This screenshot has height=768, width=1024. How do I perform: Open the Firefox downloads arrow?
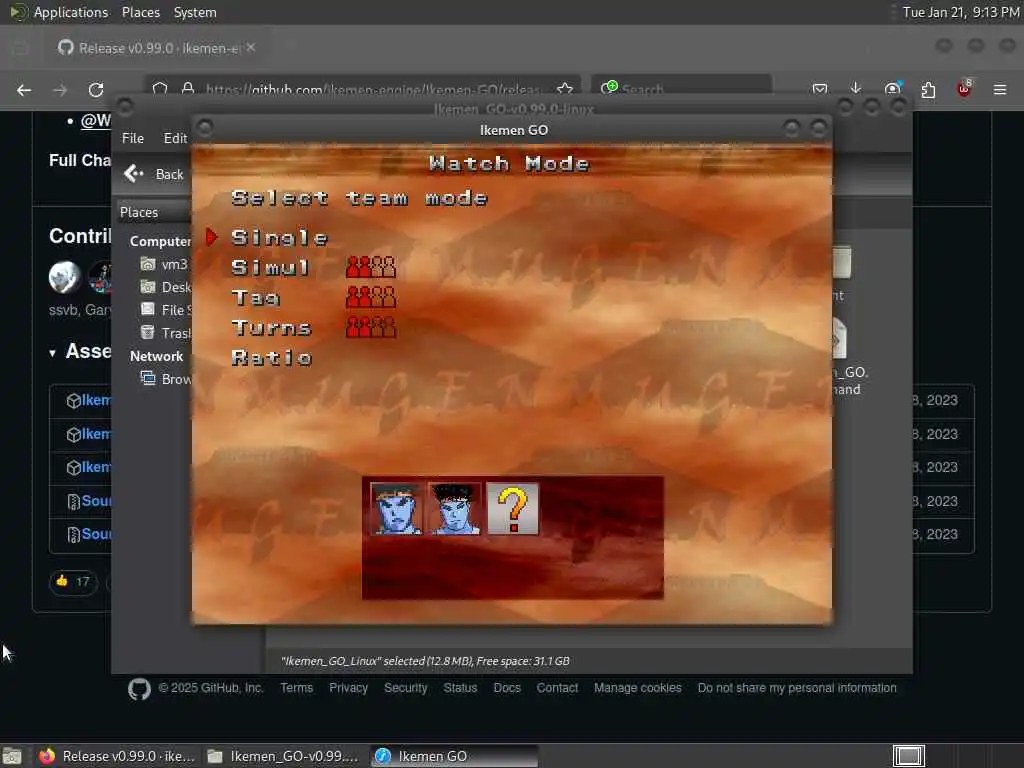coord(856,89)
